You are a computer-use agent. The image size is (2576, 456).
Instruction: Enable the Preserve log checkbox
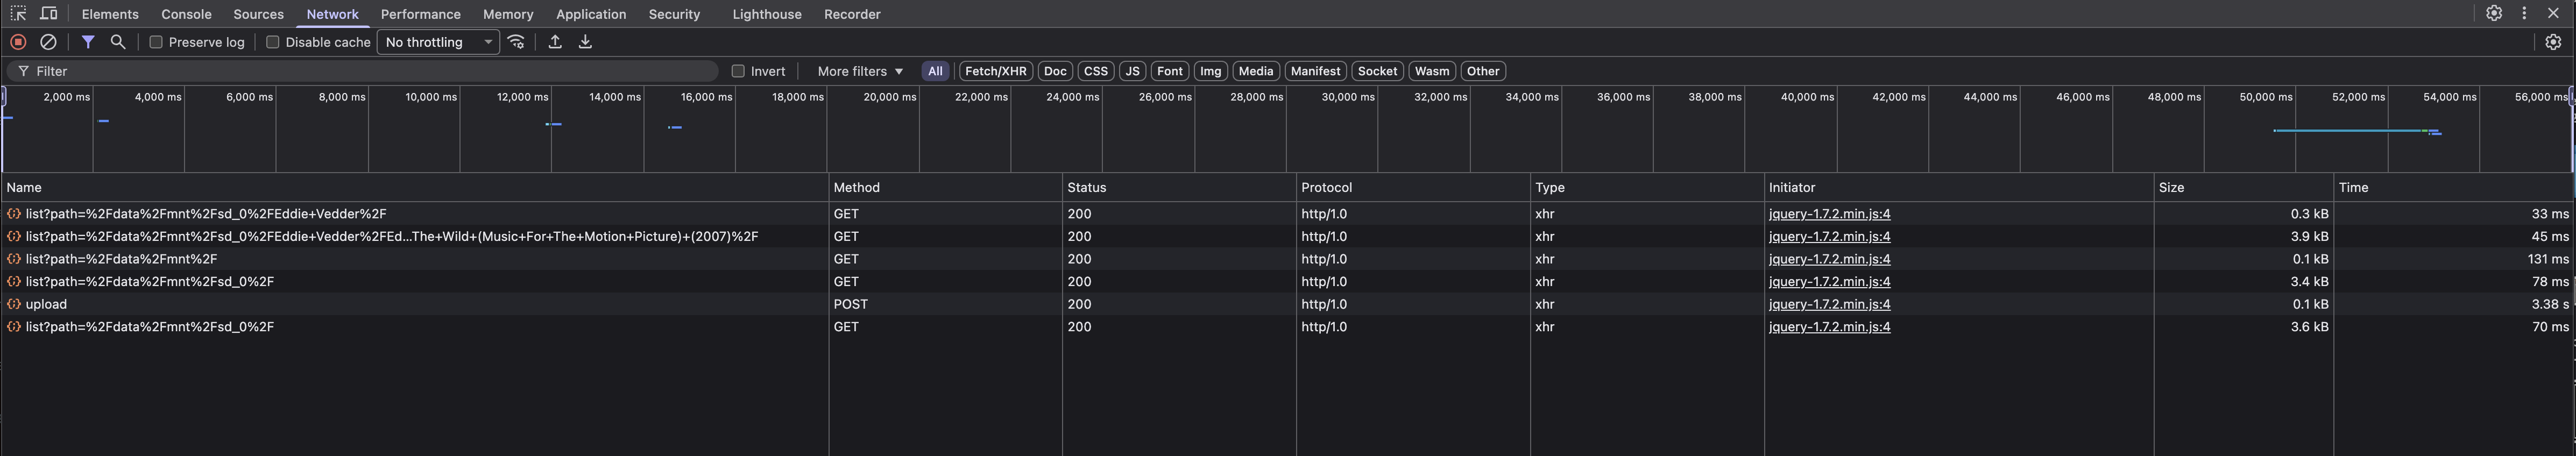pyautogui.click(x=156, y=42)
